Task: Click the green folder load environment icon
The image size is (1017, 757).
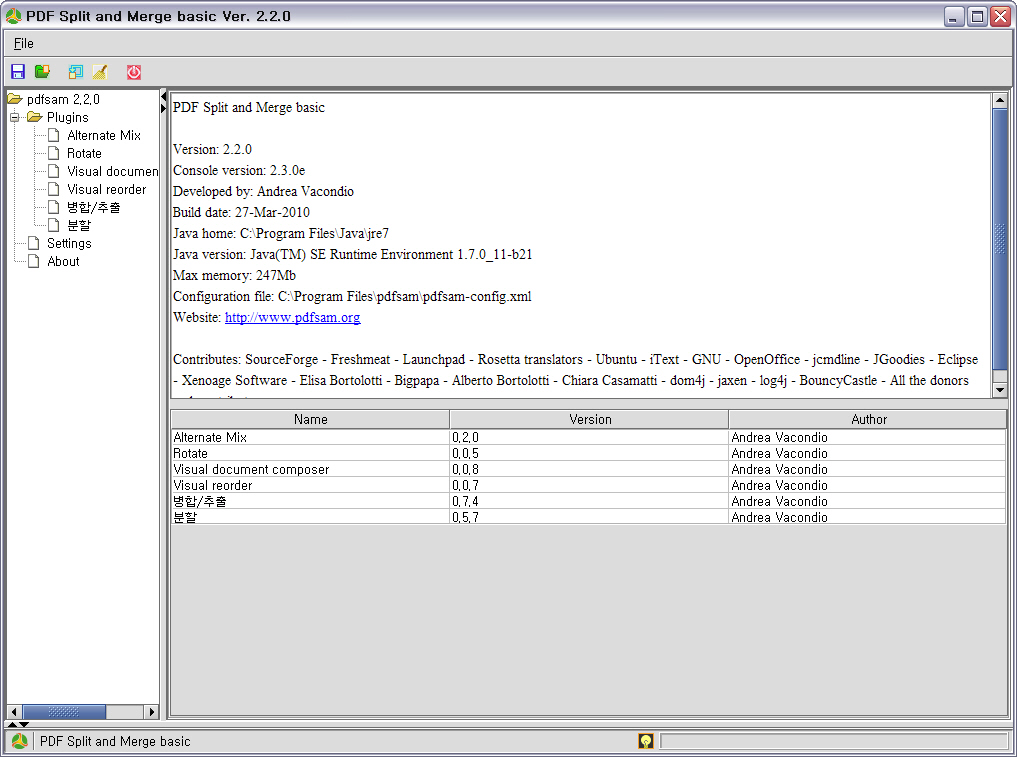Action: pos(42,72)
